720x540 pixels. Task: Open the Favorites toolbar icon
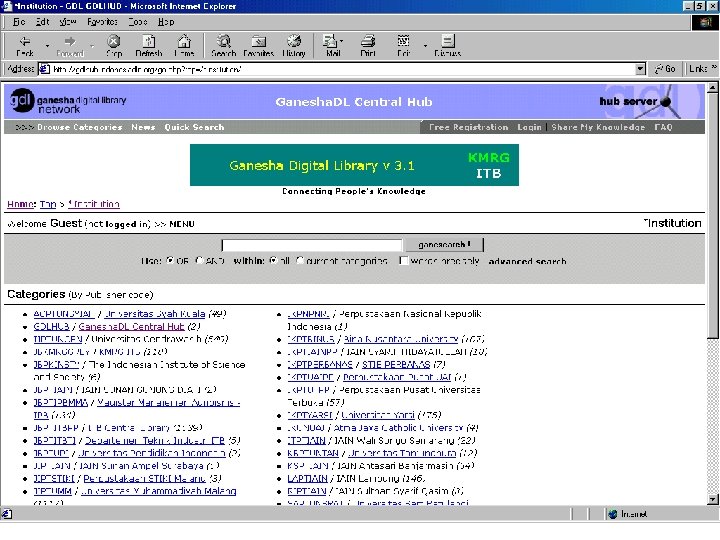coord(259,45)
